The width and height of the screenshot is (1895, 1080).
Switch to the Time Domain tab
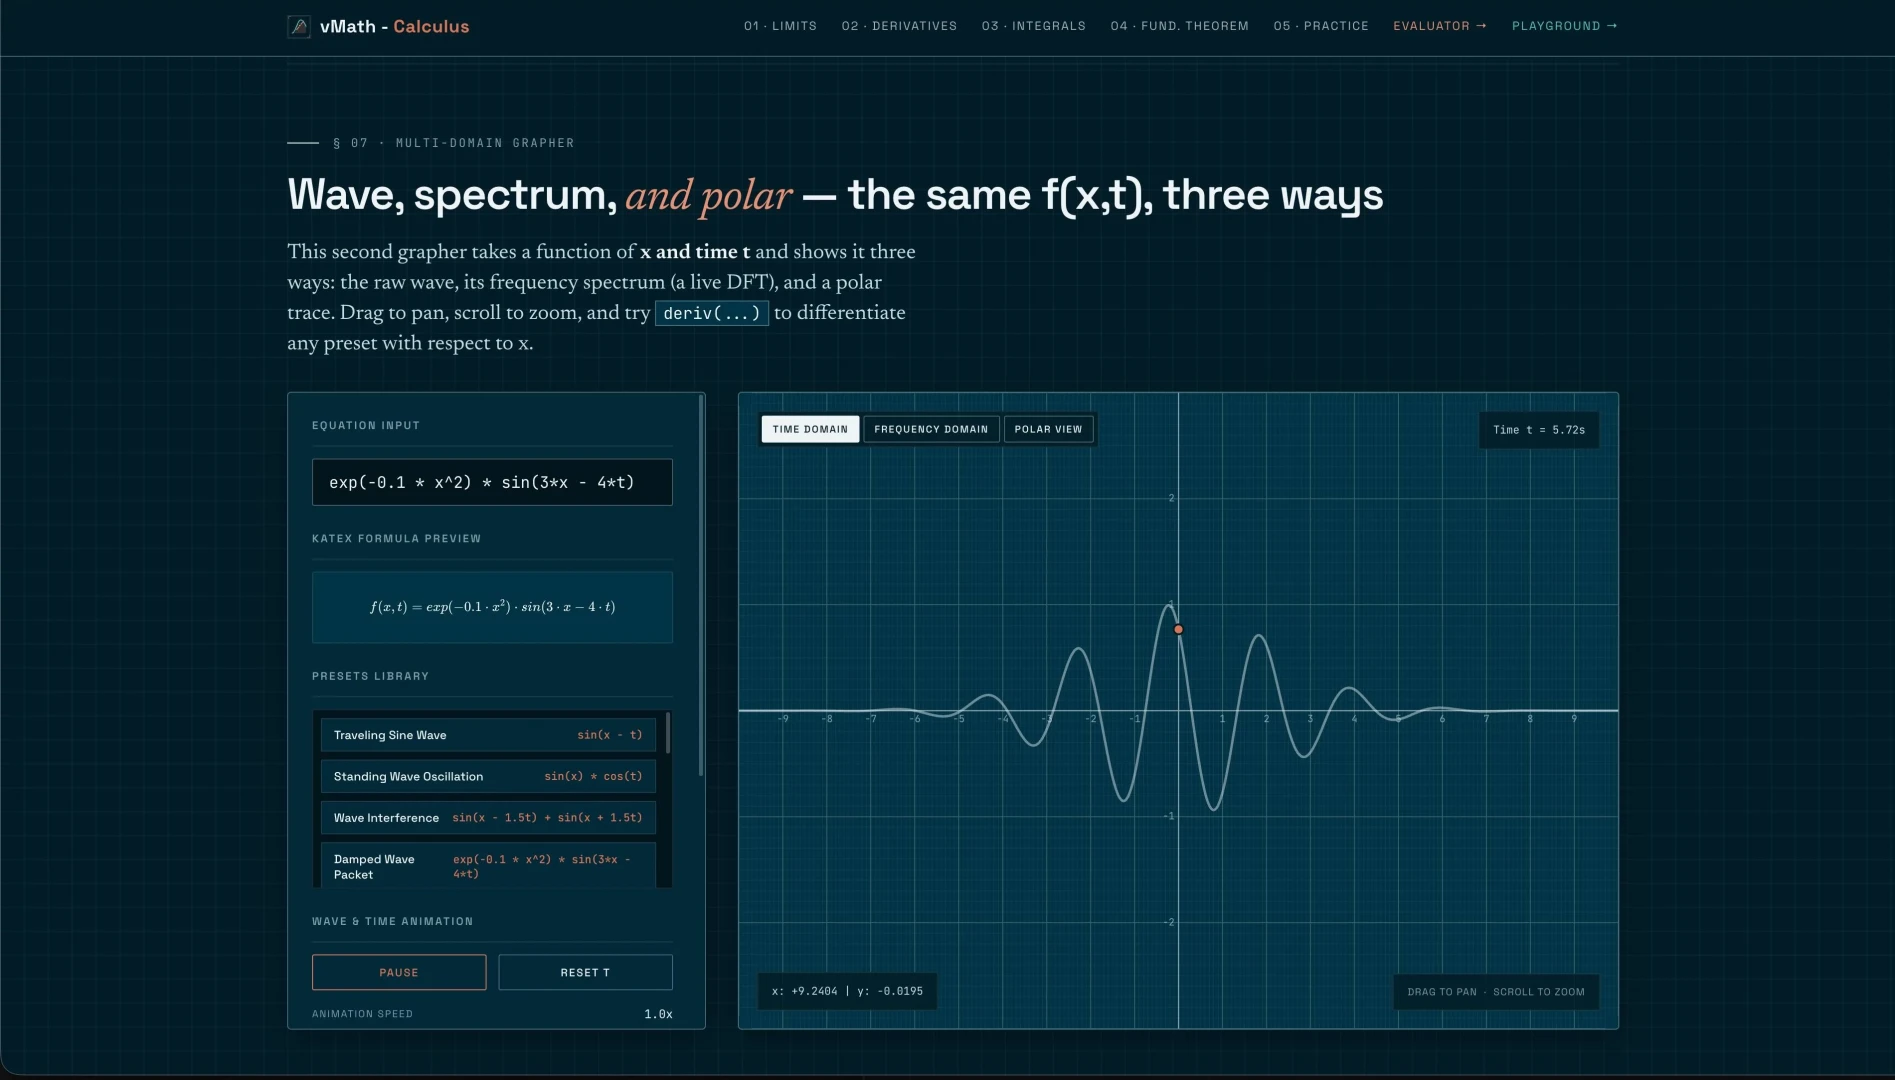(x=810, y=429)
